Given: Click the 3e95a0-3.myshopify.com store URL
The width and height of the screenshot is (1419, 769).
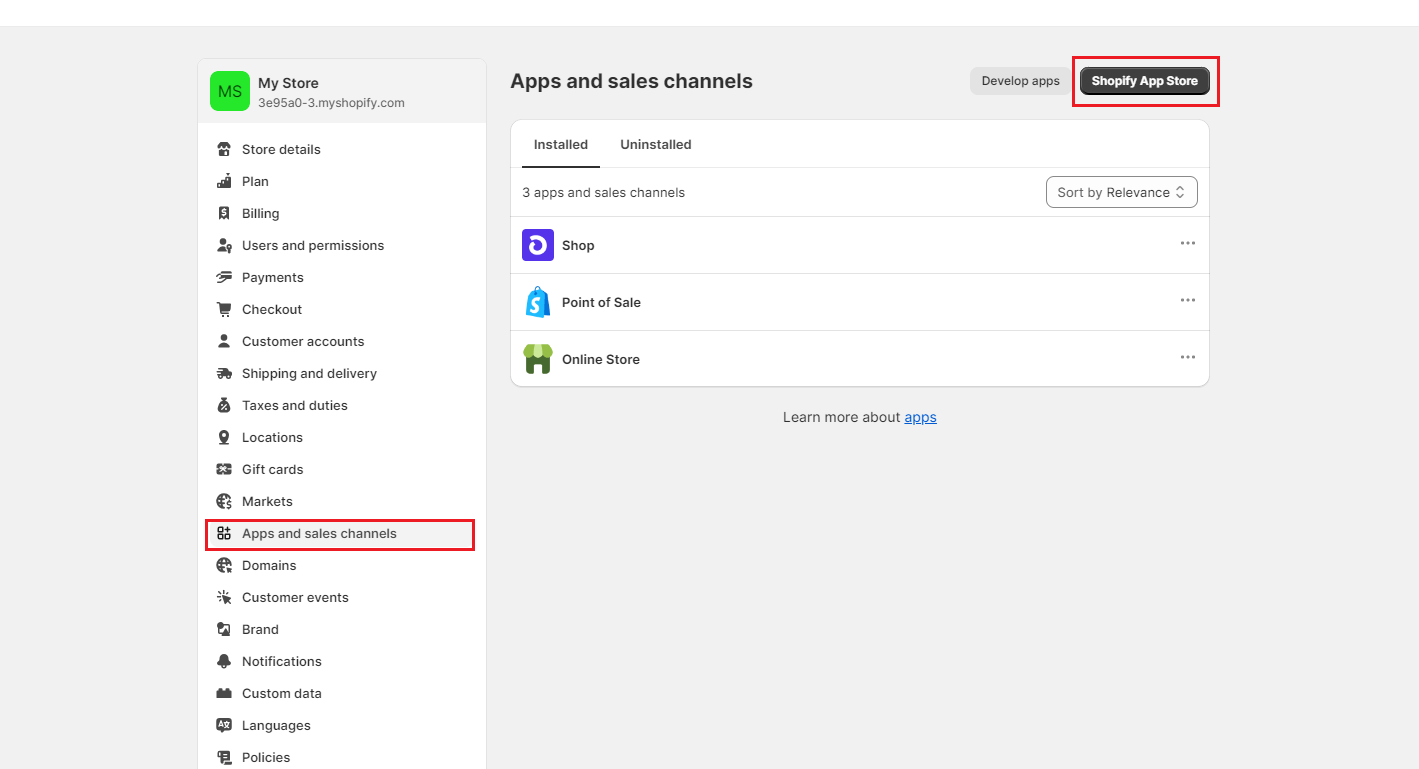Looking at the screenshot, I should click(331, 103).
